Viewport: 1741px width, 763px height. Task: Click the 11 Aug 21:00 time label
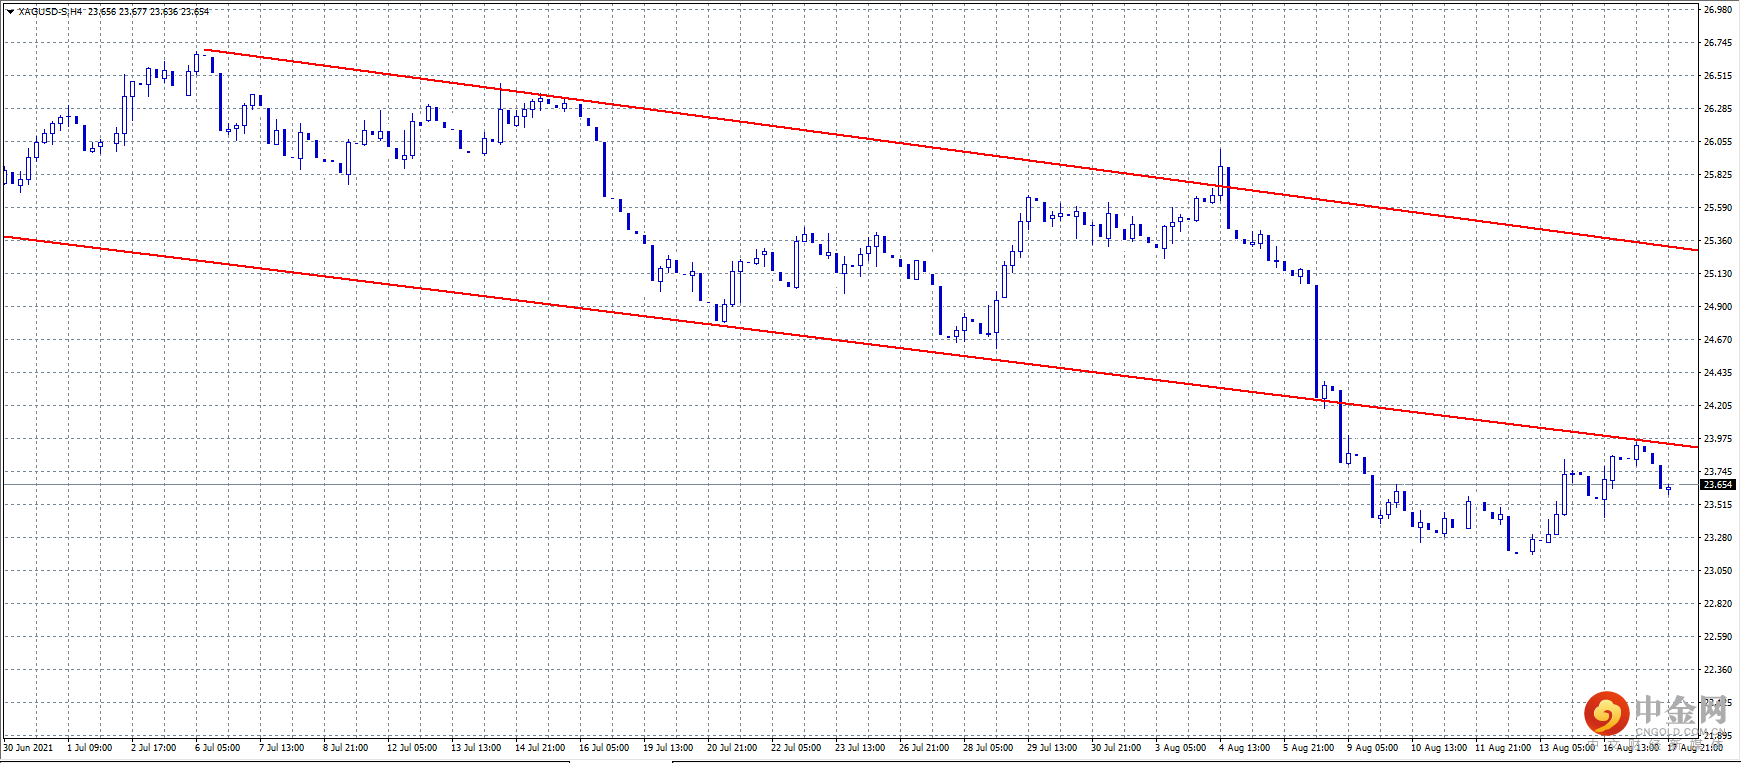1503,748
